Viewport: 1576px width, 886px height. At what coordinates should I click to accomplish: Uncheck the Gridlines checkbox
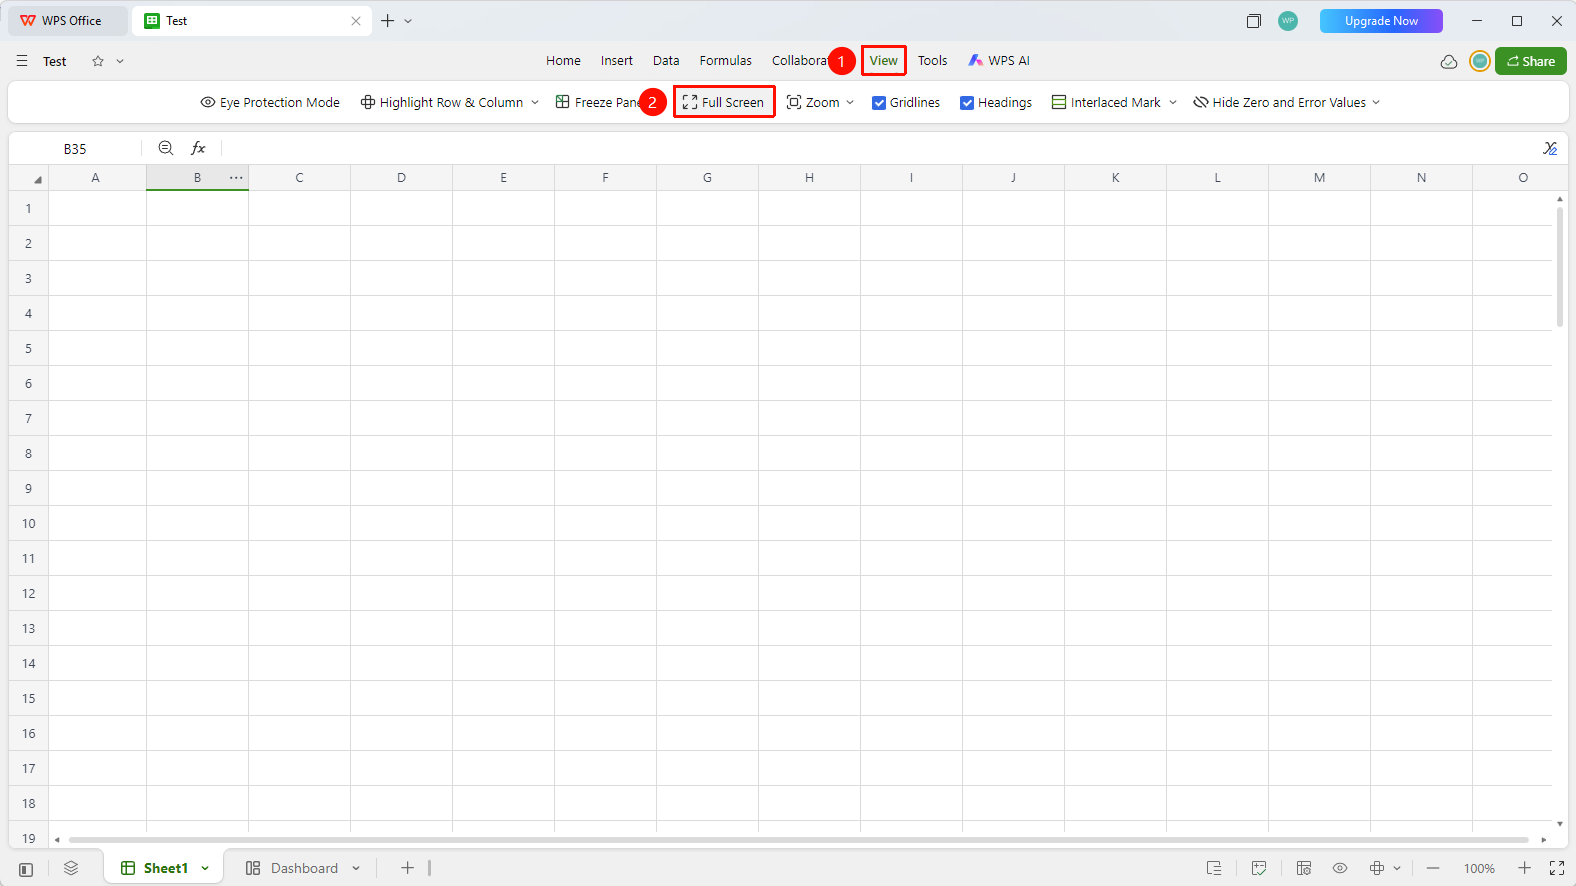coord(879,103)
